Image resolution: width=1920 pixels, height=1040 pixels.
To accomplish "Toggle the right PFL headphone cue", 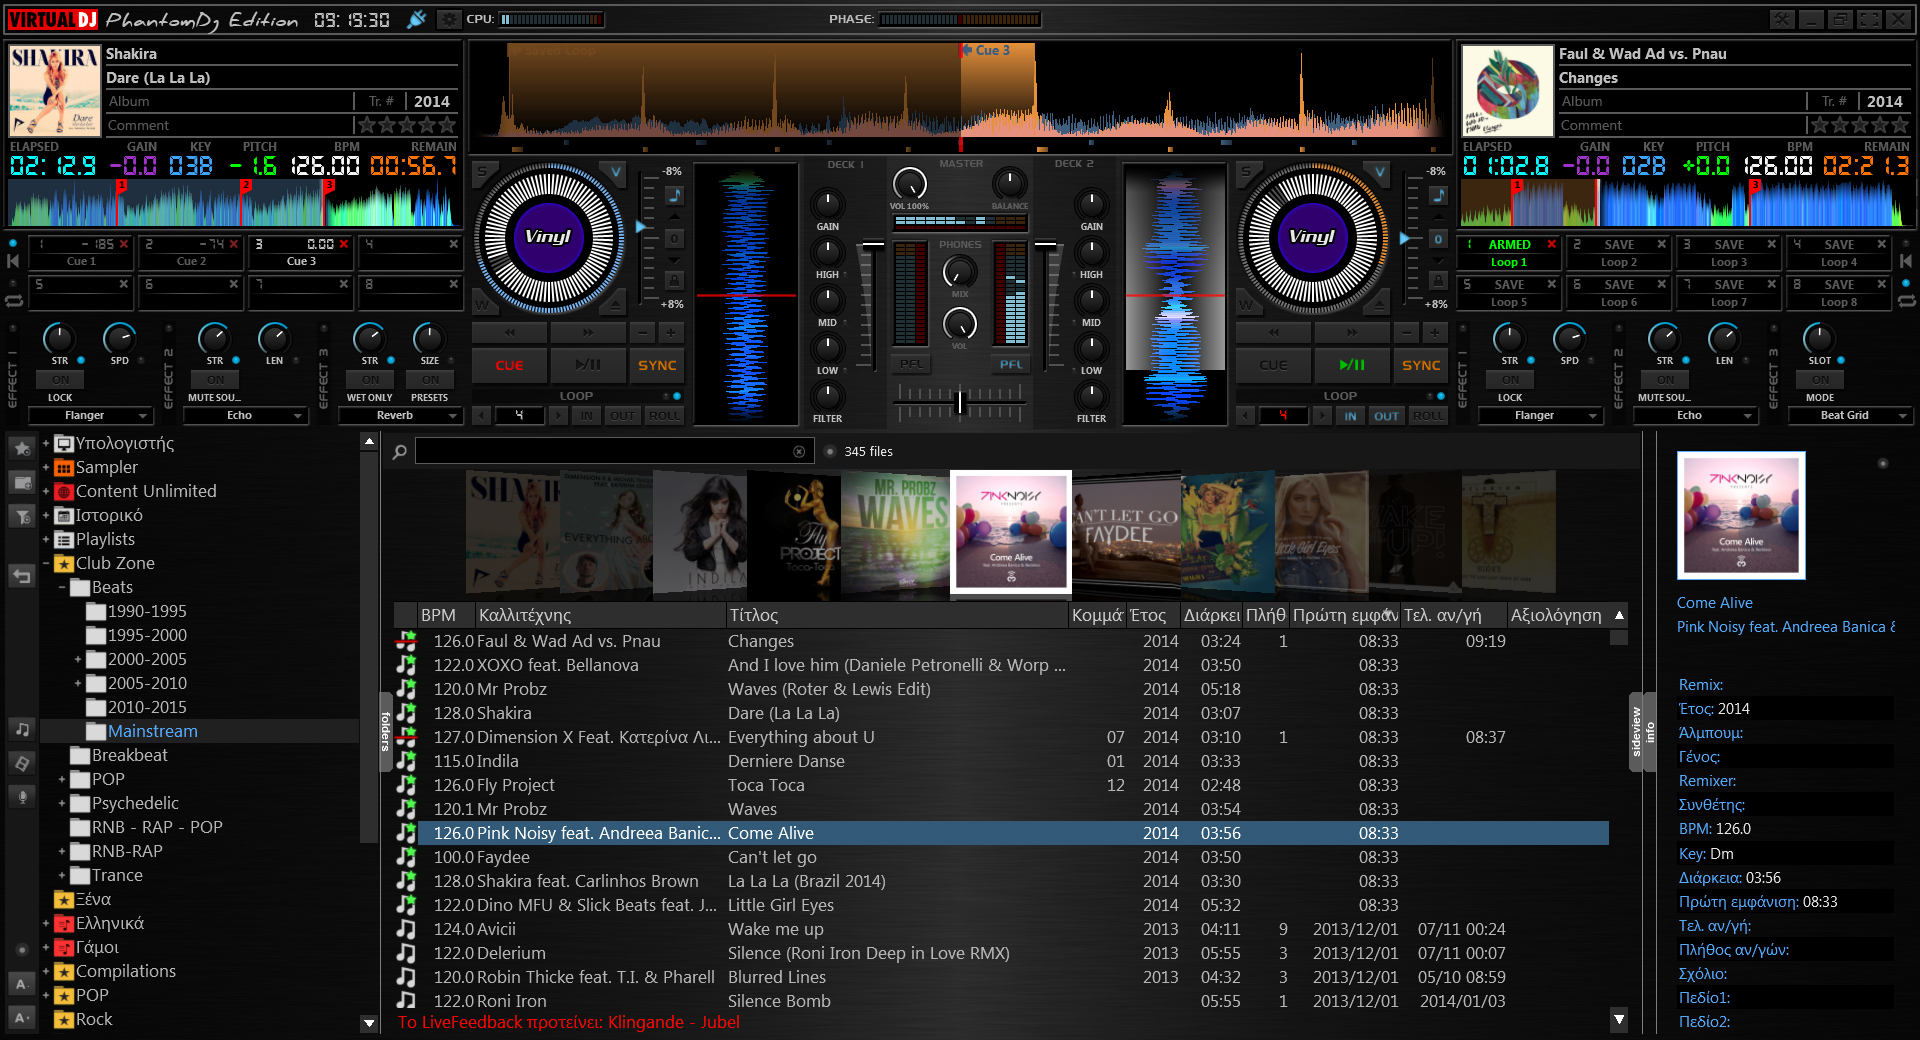I will tap(1011, 365).
